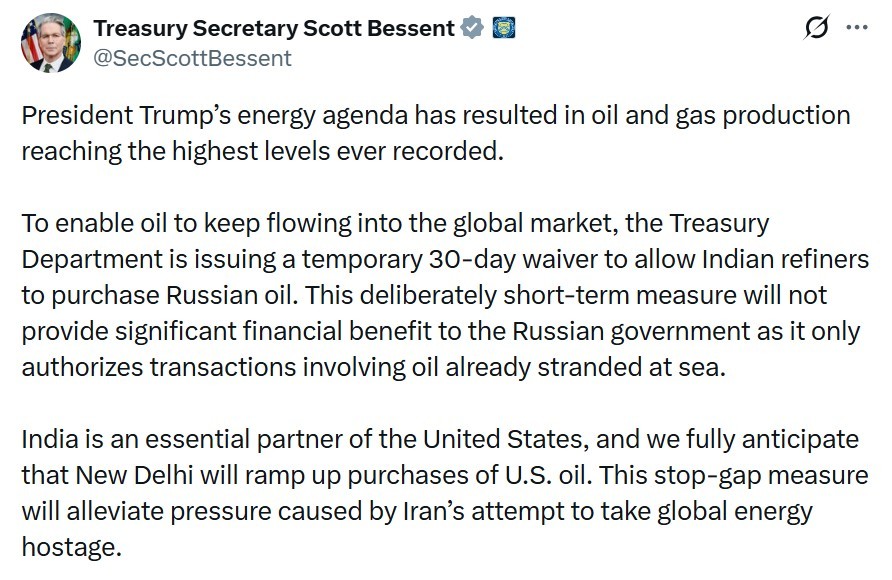This screenshot has width=892, height=580.
Task: Click the display name Treasury Secretary Scott Bessent
Action: pyautogui.click(x=274, y=28)
